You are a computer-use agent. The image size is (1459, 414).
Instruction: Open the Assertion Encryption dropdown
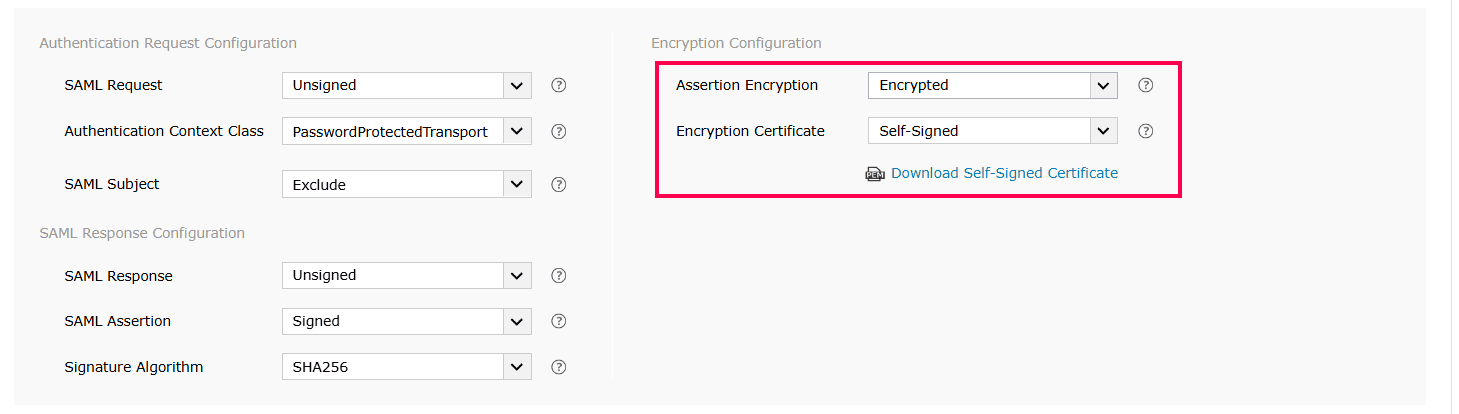coord(992,85)
